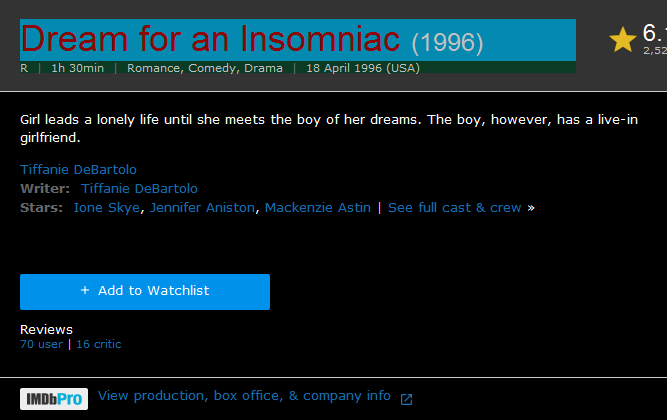Click the Stars: label
Viewport: 667px width, 420px height.
[41, 208]
